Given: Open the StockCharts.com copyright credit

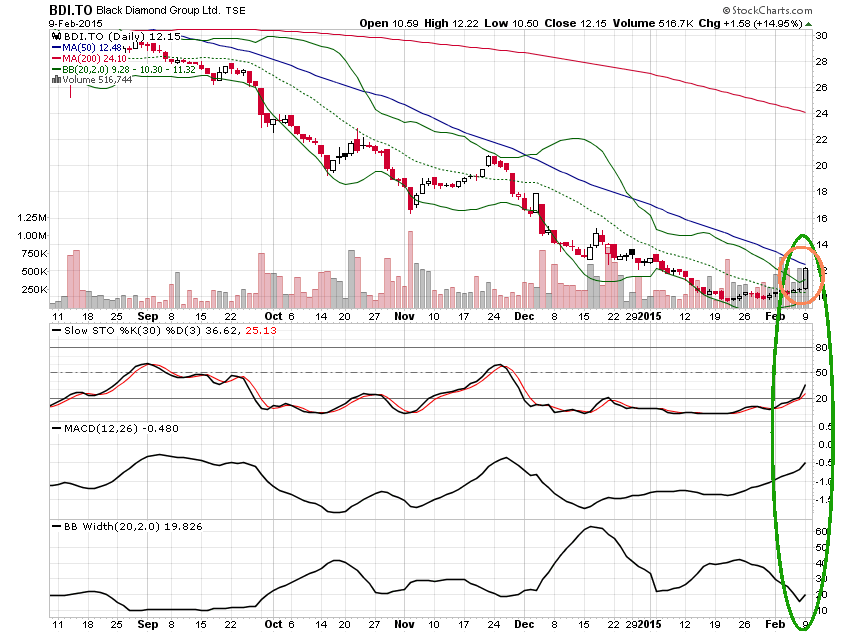Looking at the screenshot, I should pyautogui.click(x=767, y=10).
